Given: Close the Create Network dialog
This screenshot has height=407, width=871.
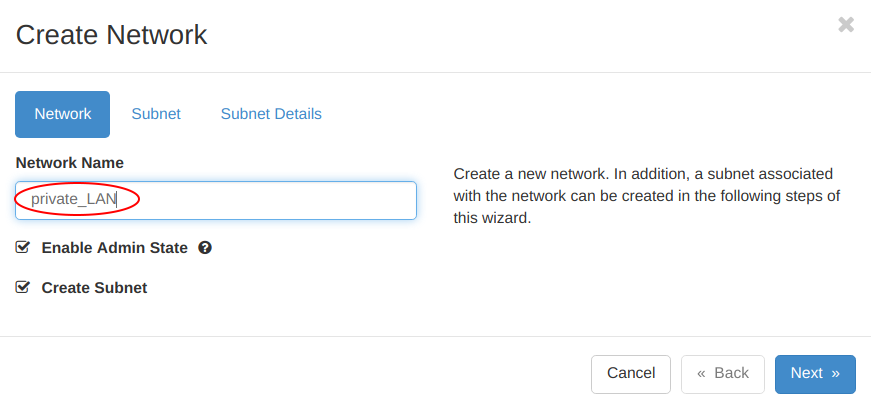Looking at the screenshot, I should [x=846, y=24].
